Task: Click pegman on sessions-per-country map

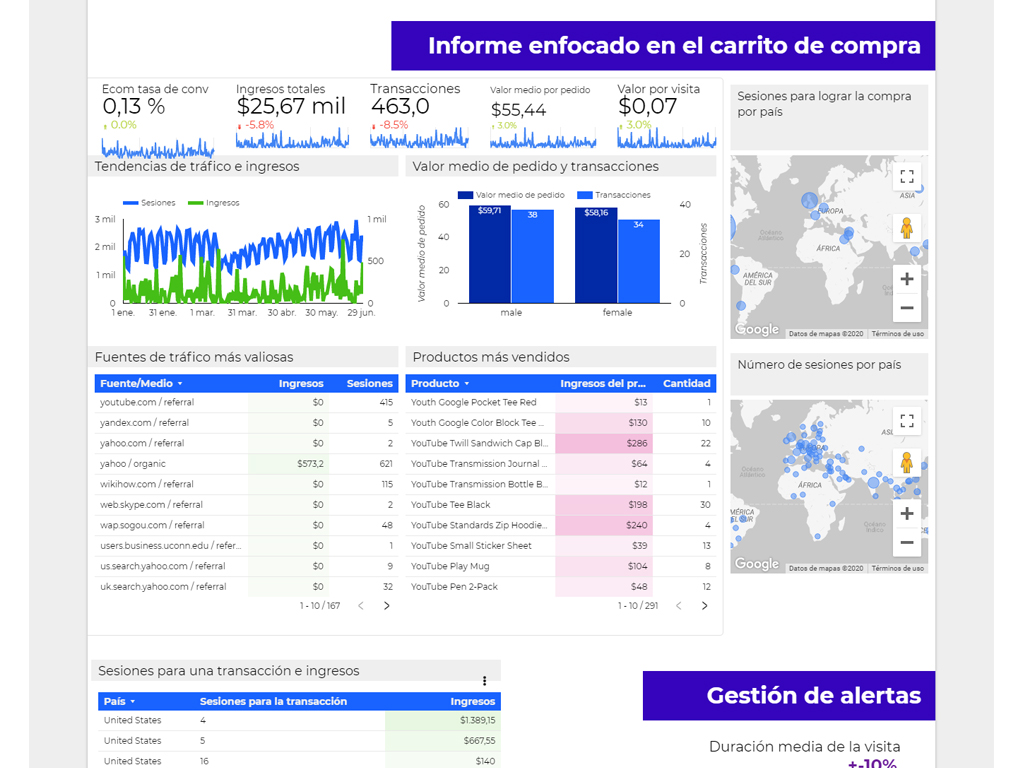Action: point(906,463)
